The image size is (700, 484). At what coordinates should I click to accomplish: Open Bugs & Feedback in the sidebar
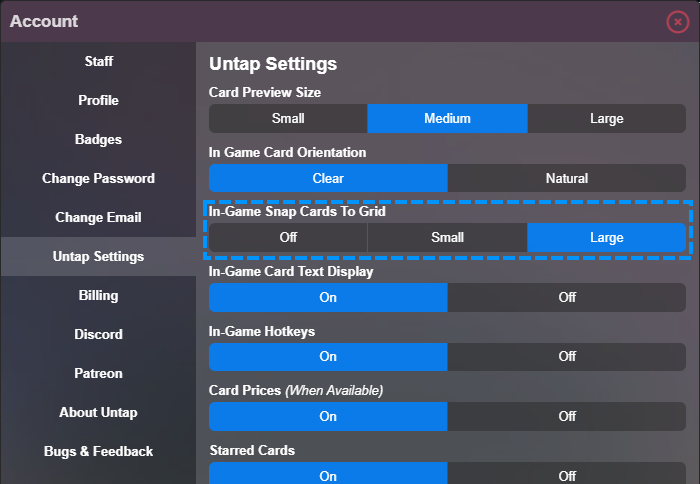click(x=98, y=451)
